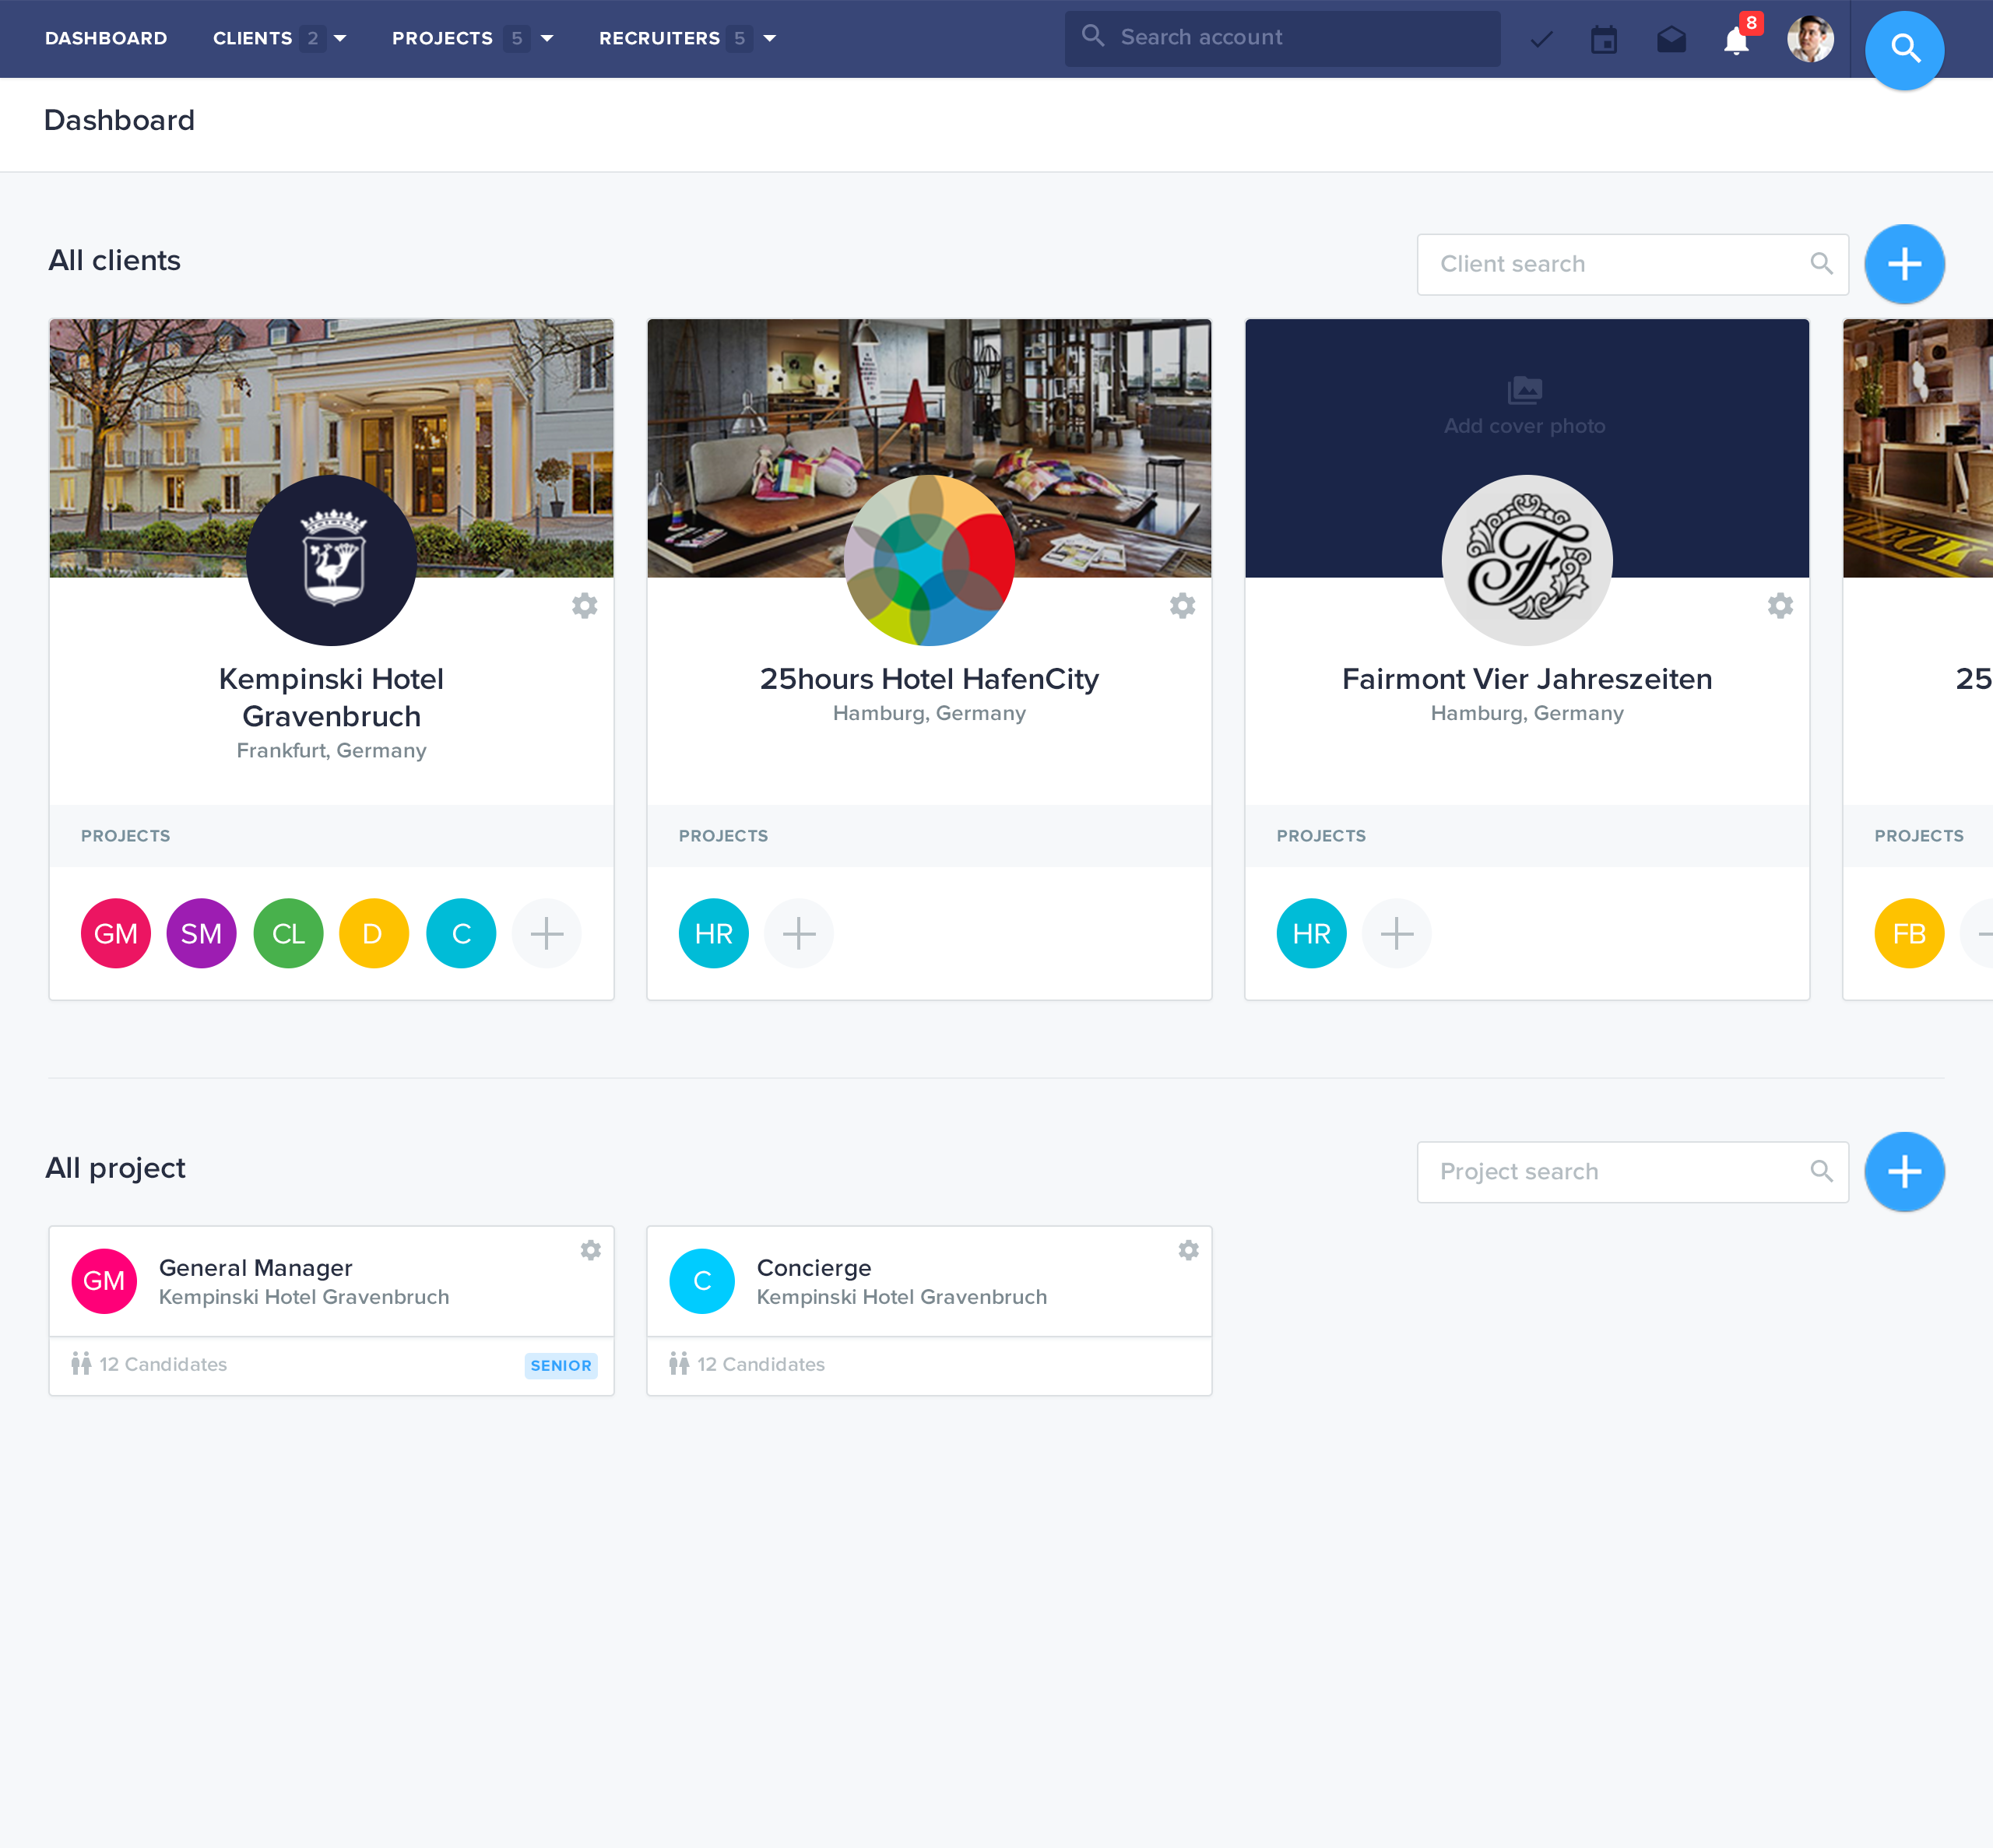Focus the Project search field

coord(1633,1172)
